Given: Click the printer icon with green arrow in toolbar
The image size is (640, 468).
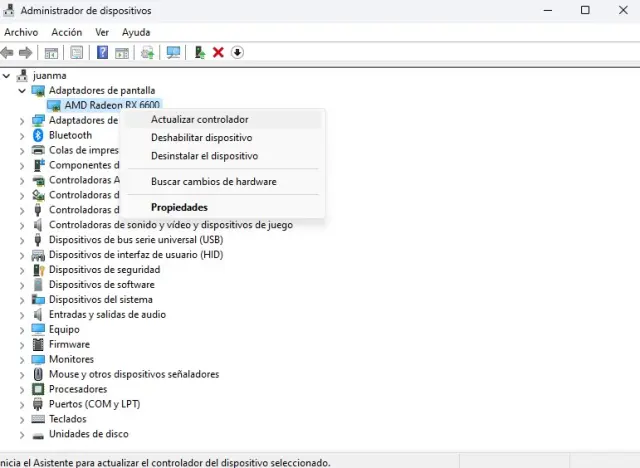Looking at the screenshot, I should coord(148,52).
